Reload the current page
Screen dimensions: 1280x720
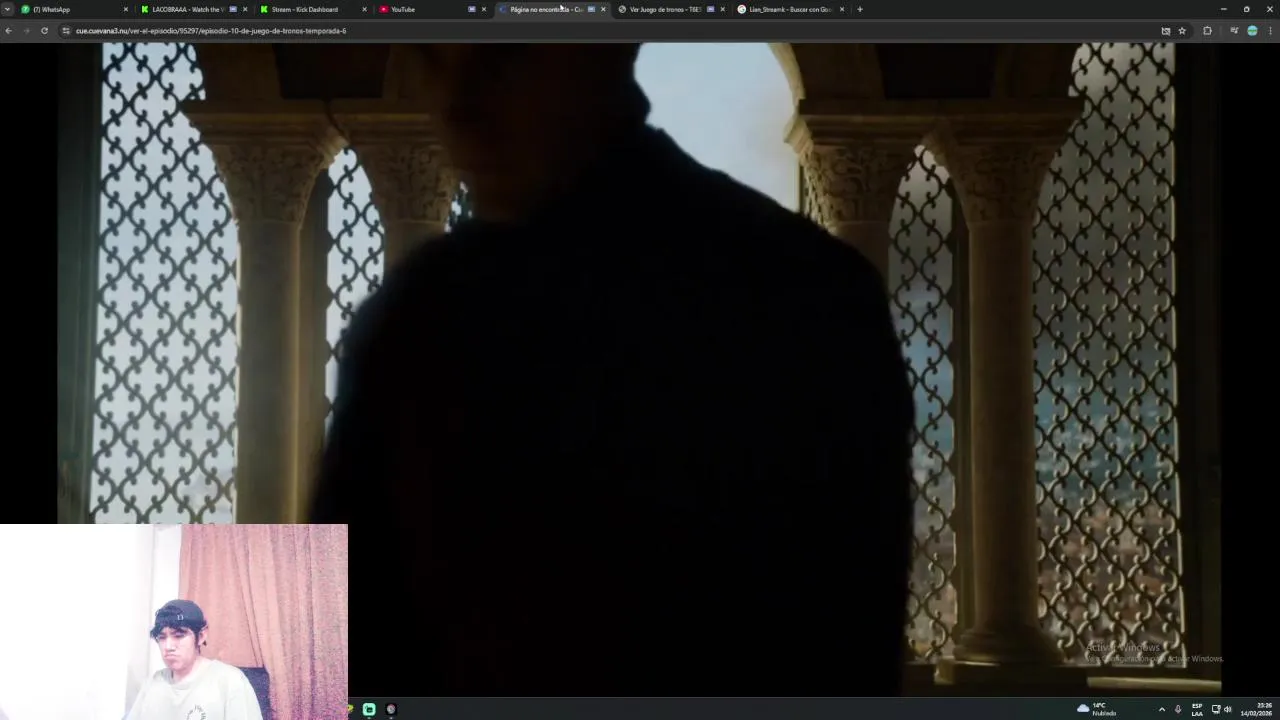(x=44, y=31)
